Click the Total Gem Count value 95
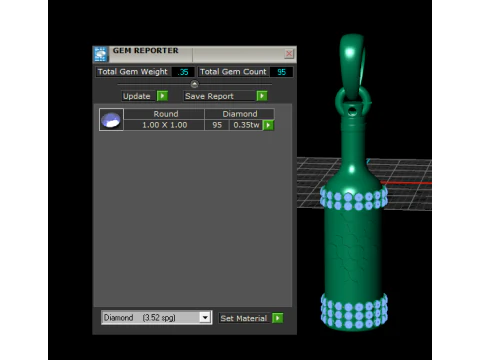Image resolution: width=480 pixels, height=360 pixels. [281, 72]
